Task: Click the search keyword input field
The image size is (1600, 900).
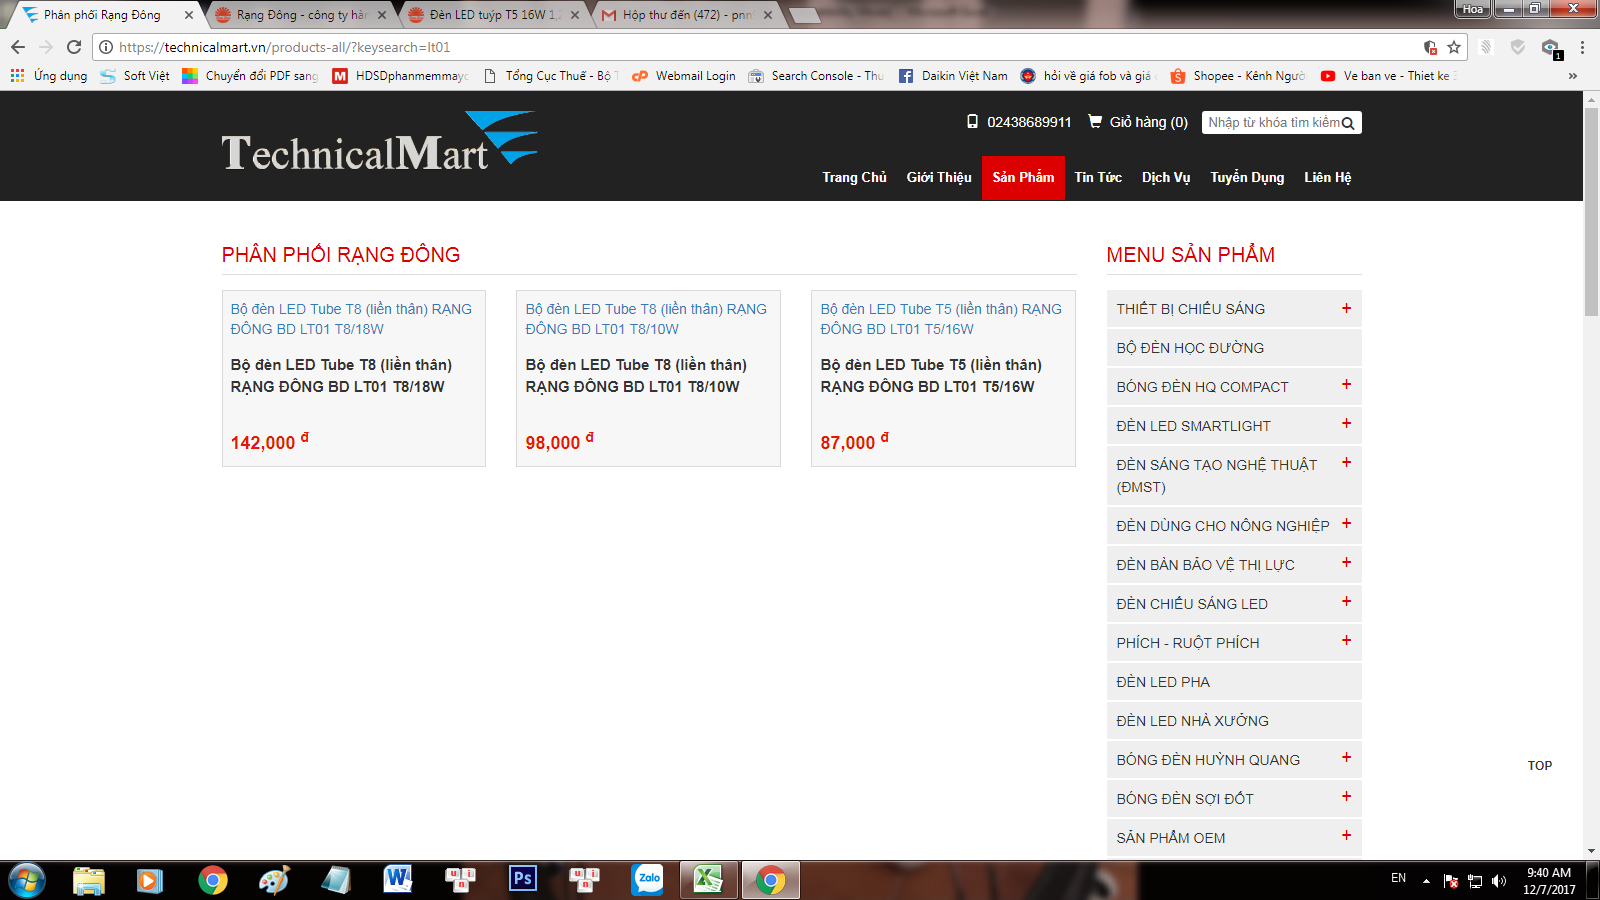Action: coord(1272,122)
